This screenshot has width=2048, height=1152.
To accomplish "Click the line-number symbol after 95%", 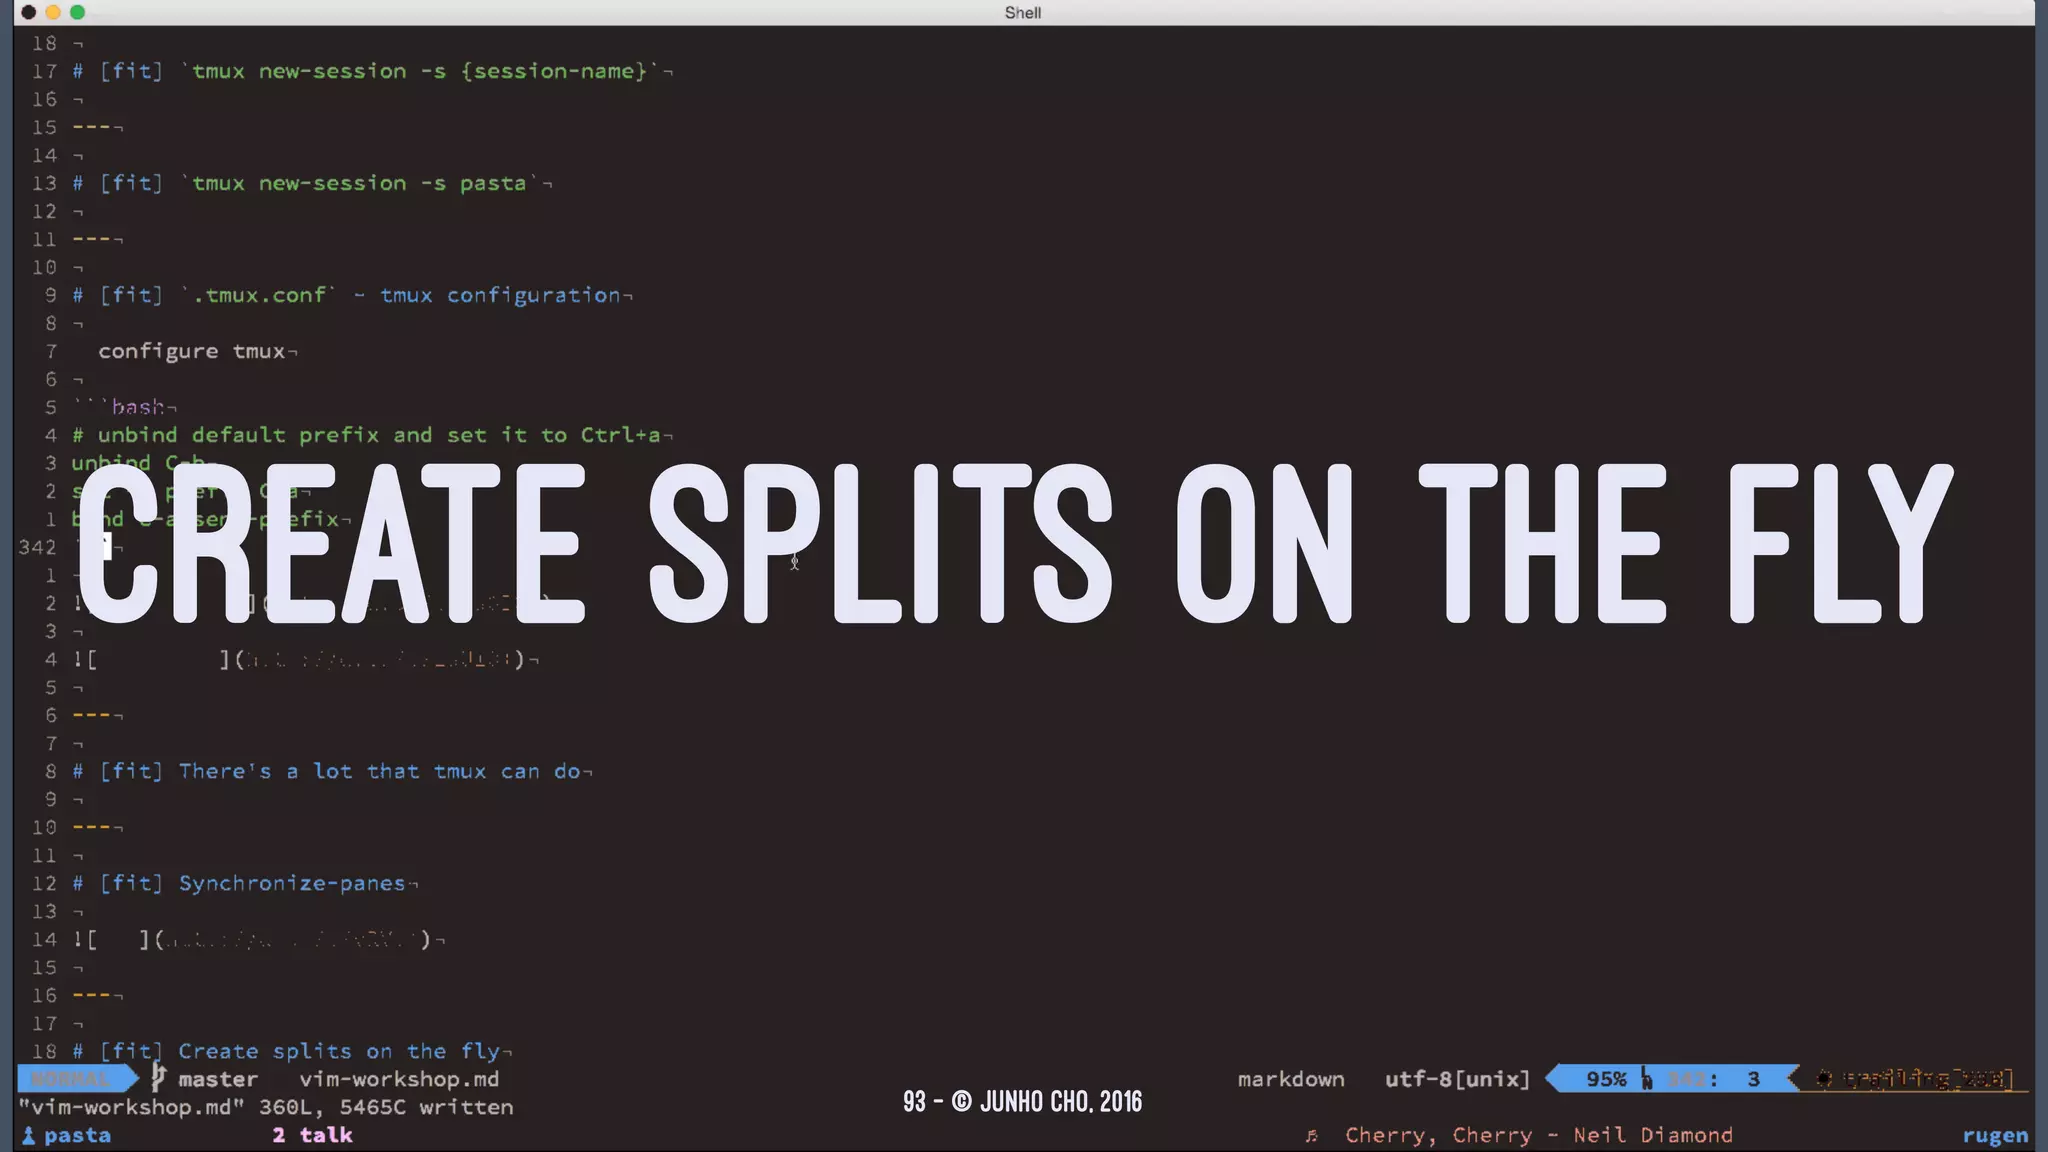I will point(1646,1079).
